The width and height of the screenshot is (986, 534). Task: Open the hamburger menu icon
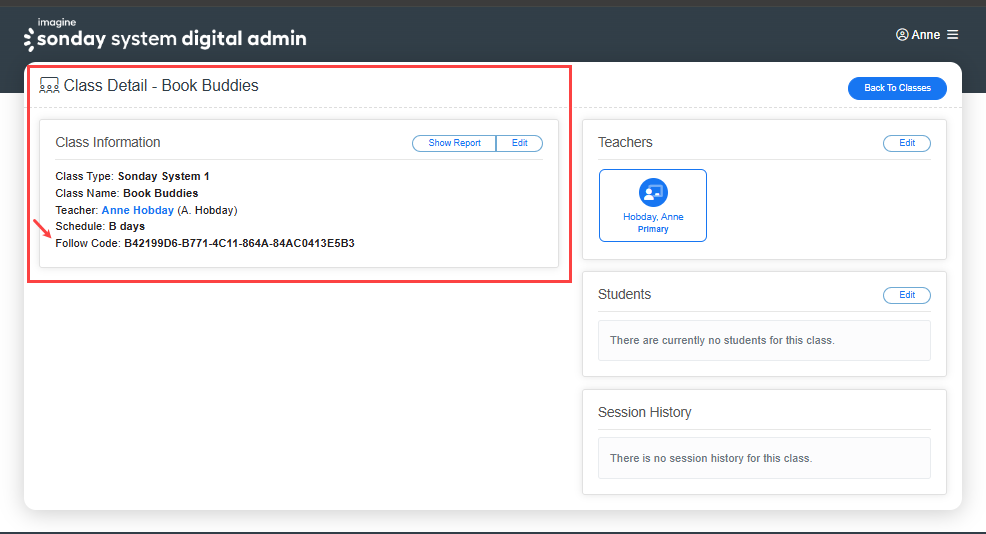[x=953, y=35]
